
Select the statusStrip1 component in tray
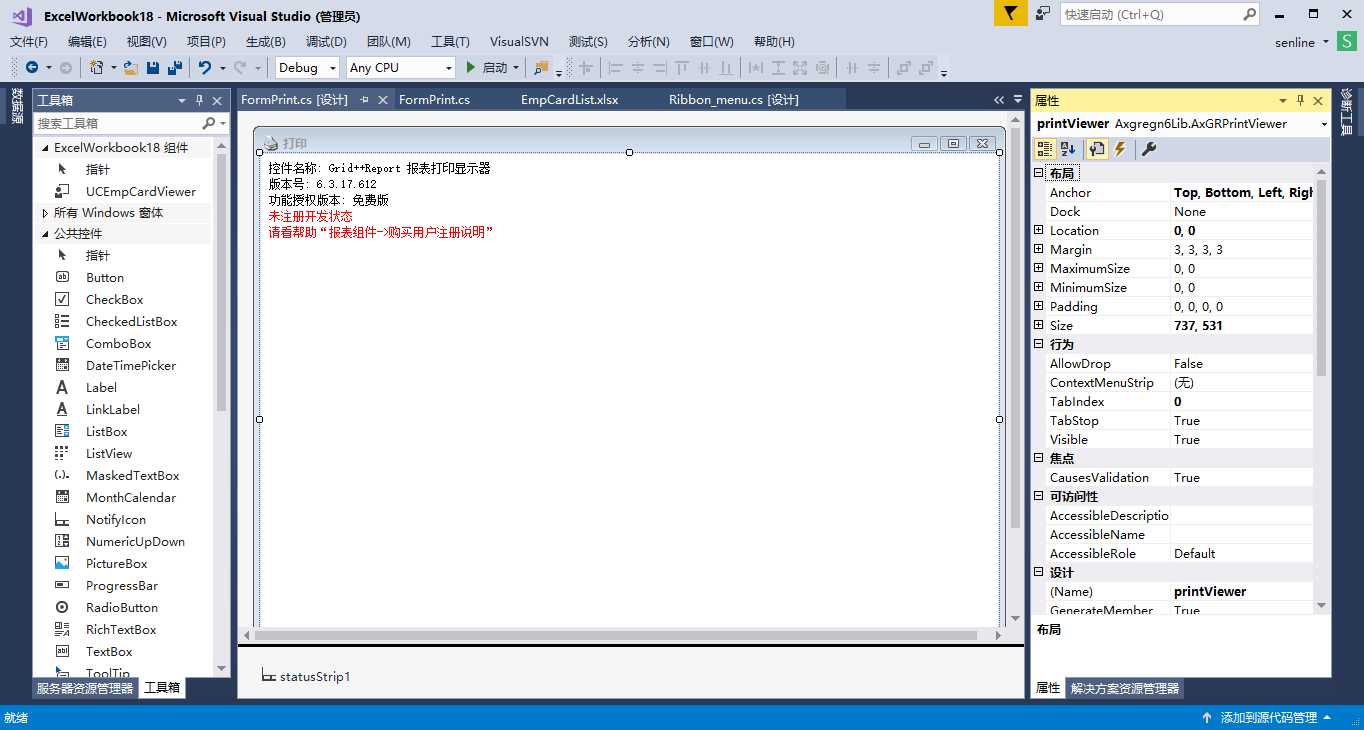pyautogui.click(x=306, y=676)
